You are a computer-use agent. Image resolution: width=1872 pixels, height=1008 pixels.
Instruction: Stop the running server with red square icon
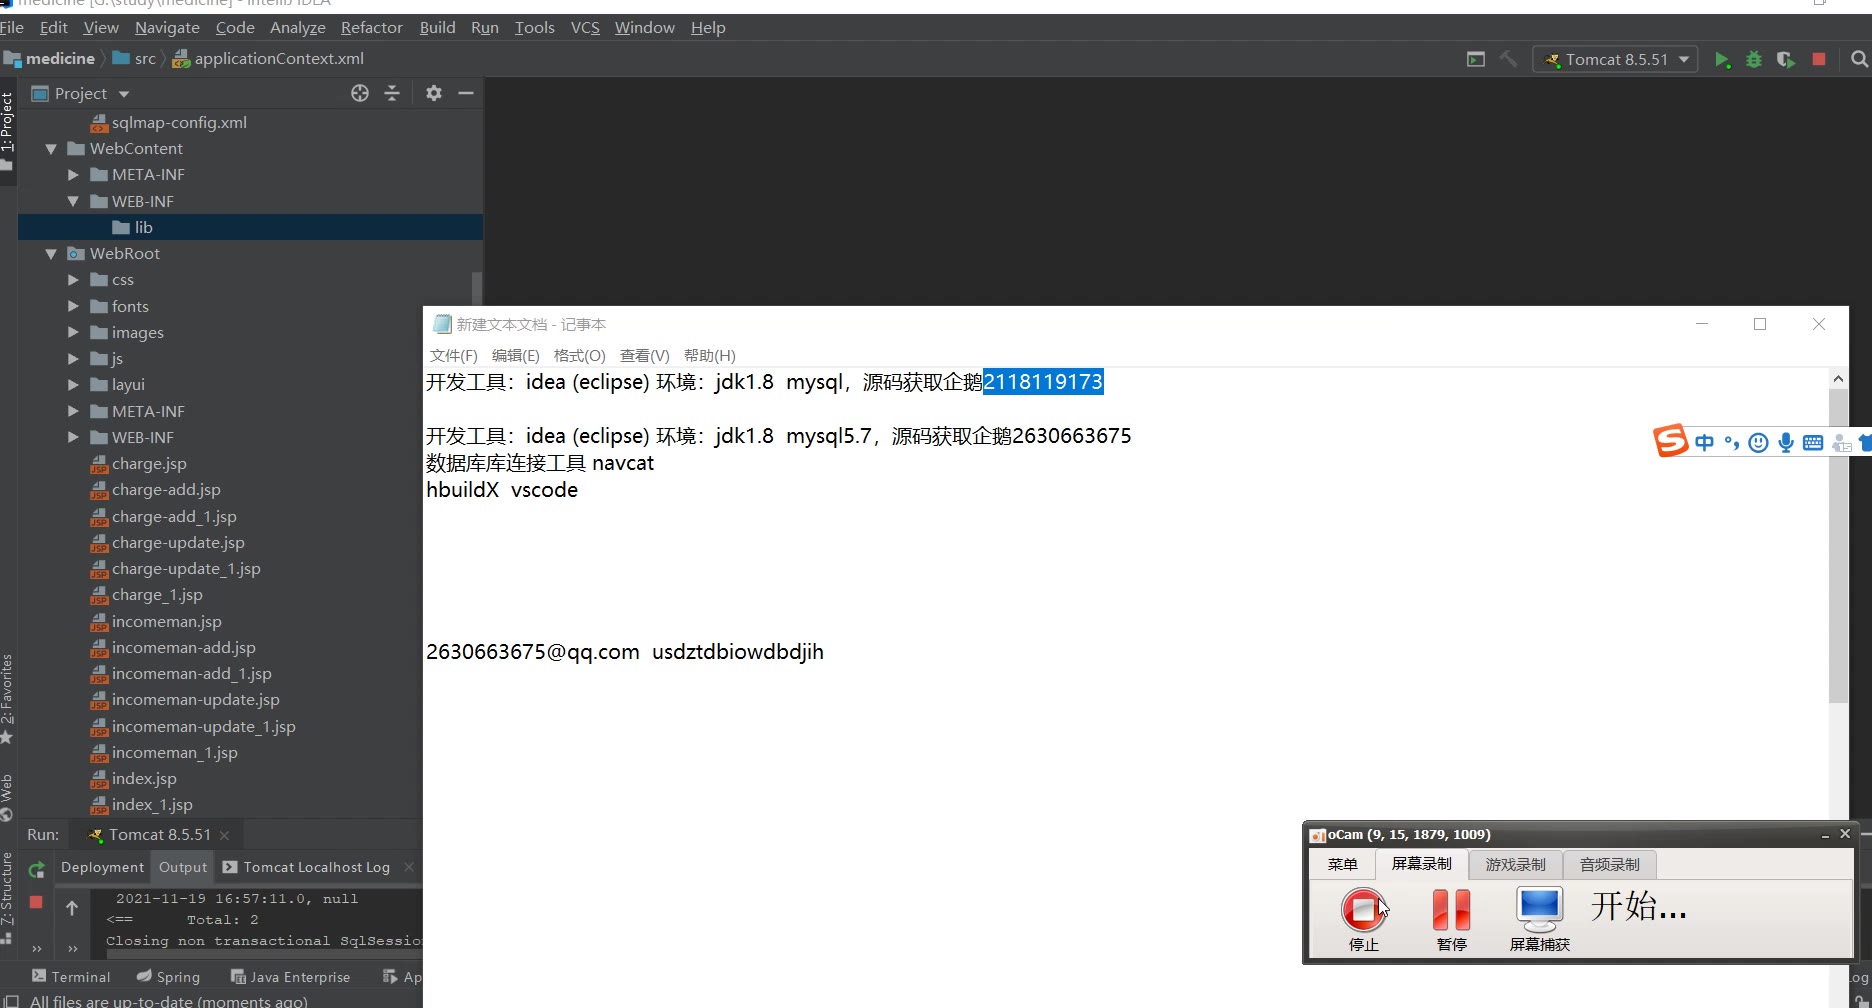point(1819,60)
